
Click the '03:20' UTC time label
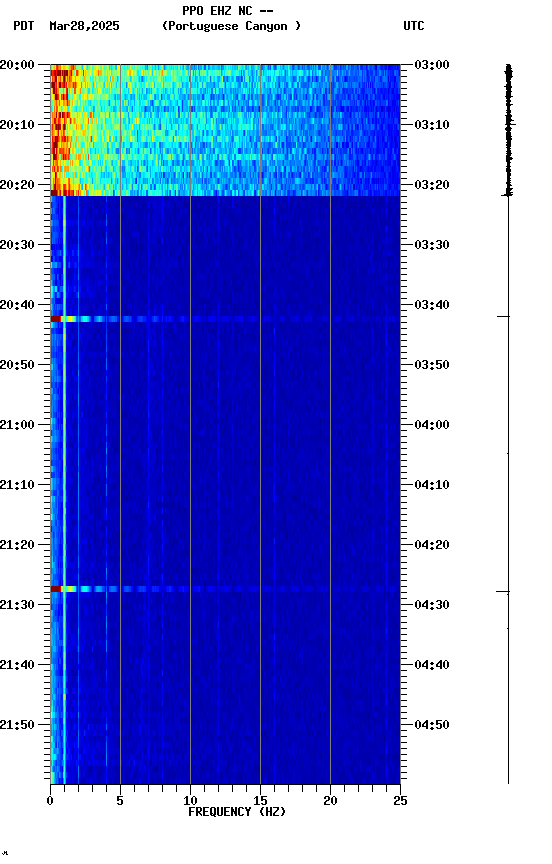point(432,185)
